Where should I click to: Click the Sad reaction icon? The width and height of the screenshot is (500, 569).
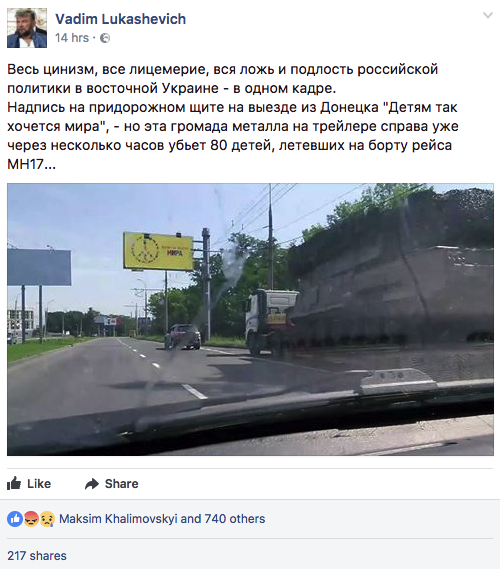pyautogui.click(x=47, y=519)
